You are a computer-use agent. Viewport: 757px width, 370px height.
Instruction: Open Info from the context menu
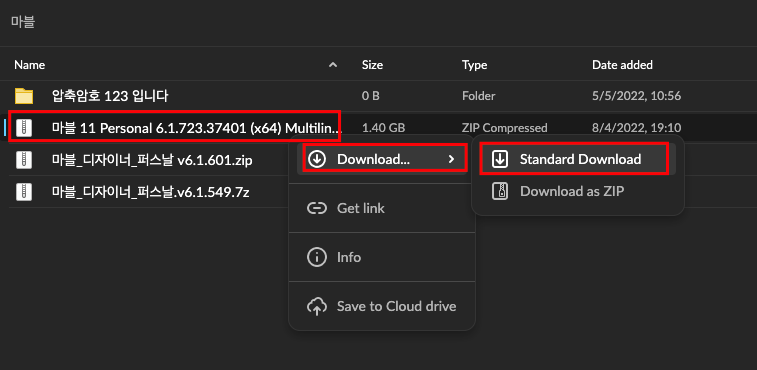[381, 257]
